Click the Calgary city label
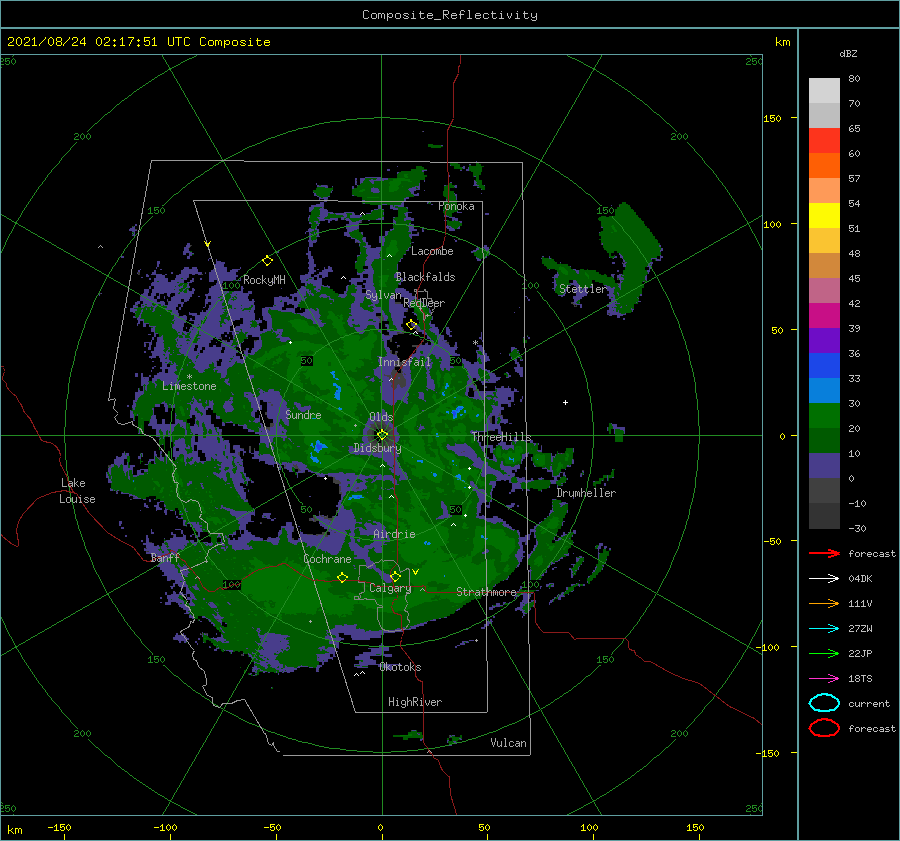This screenshot has width=900, height=841. (x=390, y=588)
